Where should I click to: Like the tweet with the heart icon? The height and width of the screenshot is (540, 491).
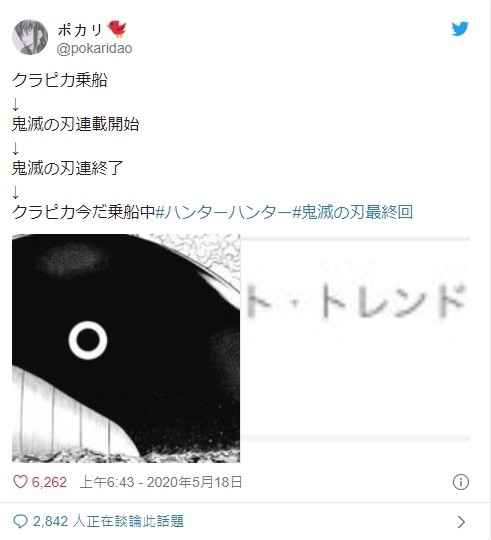pyautogui.click(x=20, y=481)
